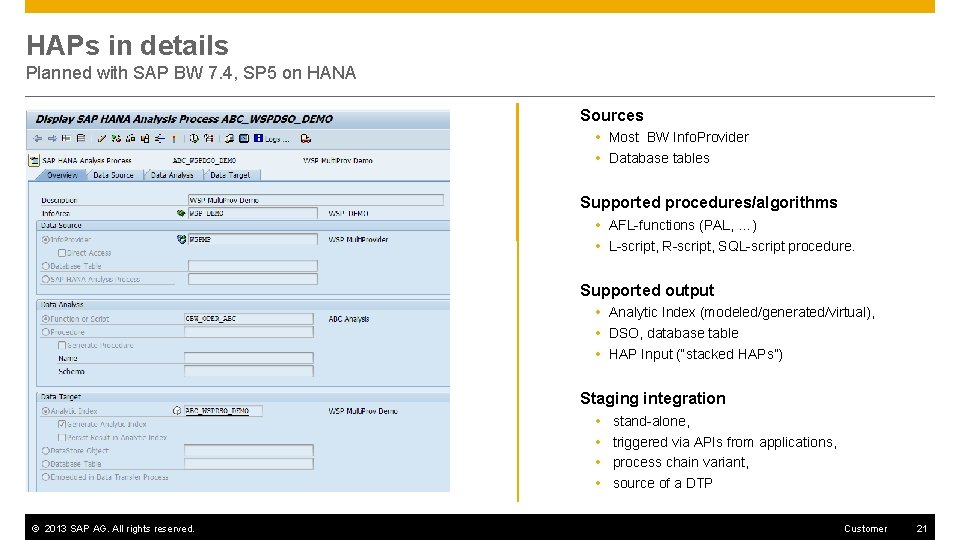Select the Database Table radio under Data Target
Screen dimensions: 960x540
tap(45, 464)
